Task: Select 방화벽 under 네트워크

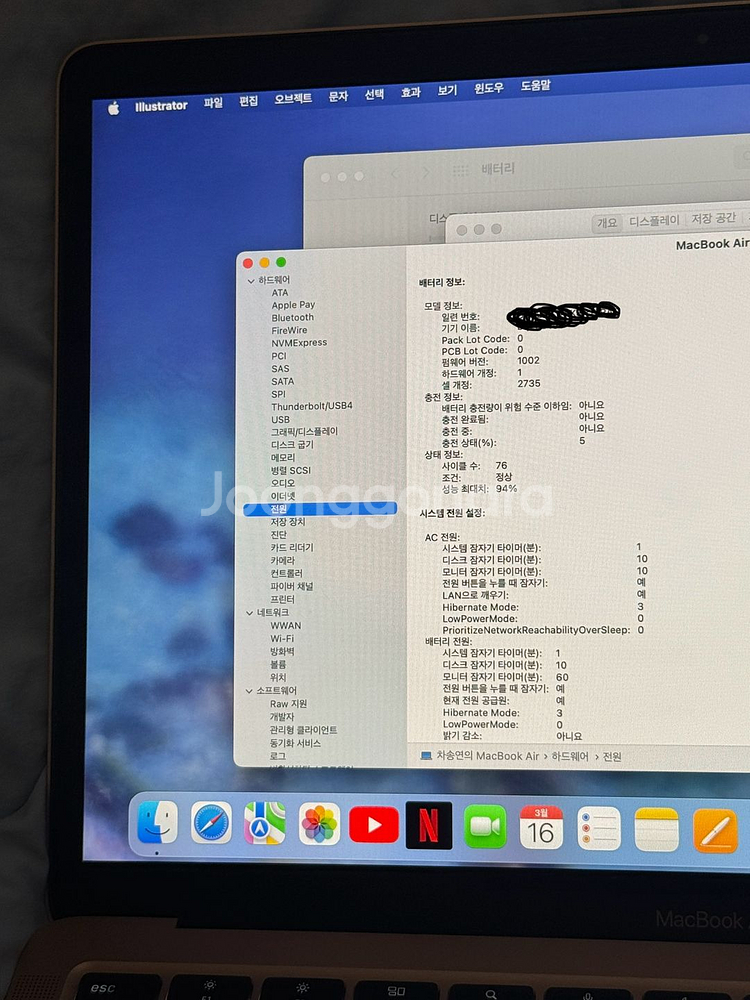Action: click(282, 652)
